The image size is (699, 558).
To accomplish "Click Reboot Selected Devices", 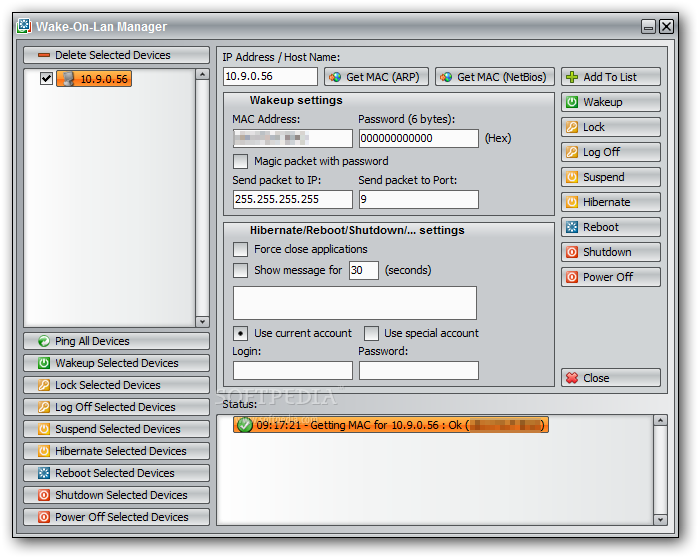I will tap(116, 473).
